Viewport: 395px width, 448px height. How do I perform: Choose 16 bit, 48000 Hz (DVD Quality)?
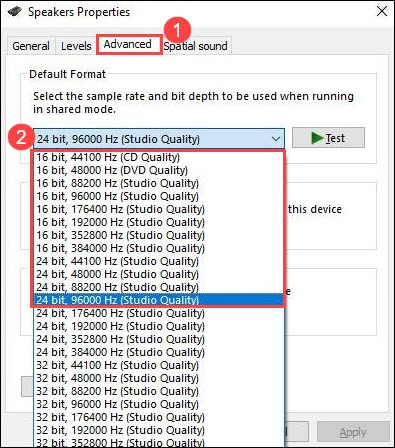coord(159,170)
